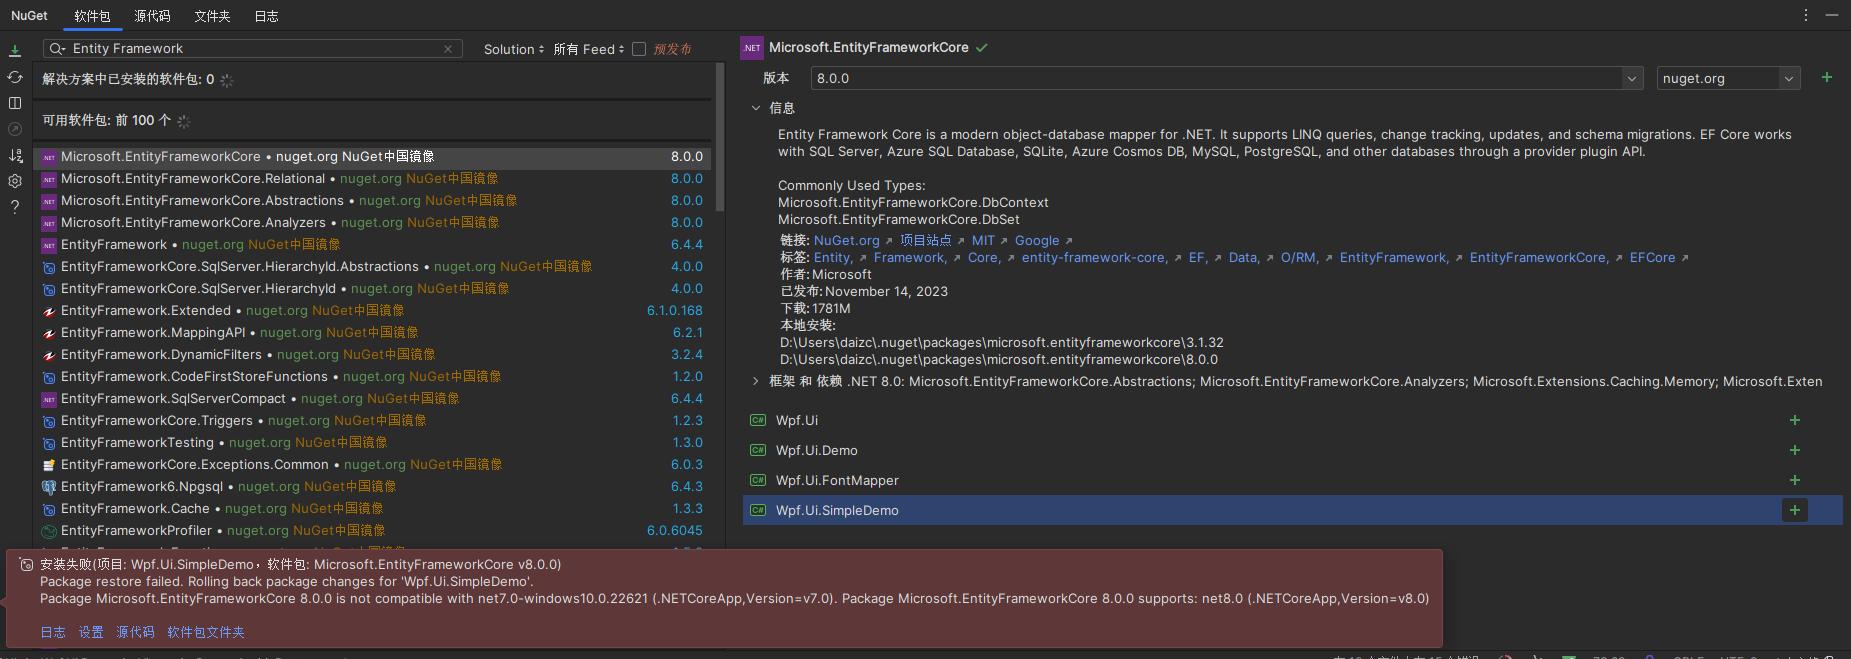Image resolution: width=1851 pixels, height=659 pixels.
Task: Click the EntityFrameworkCore.Exceptions.Common package icon
Action: (49, 465)
